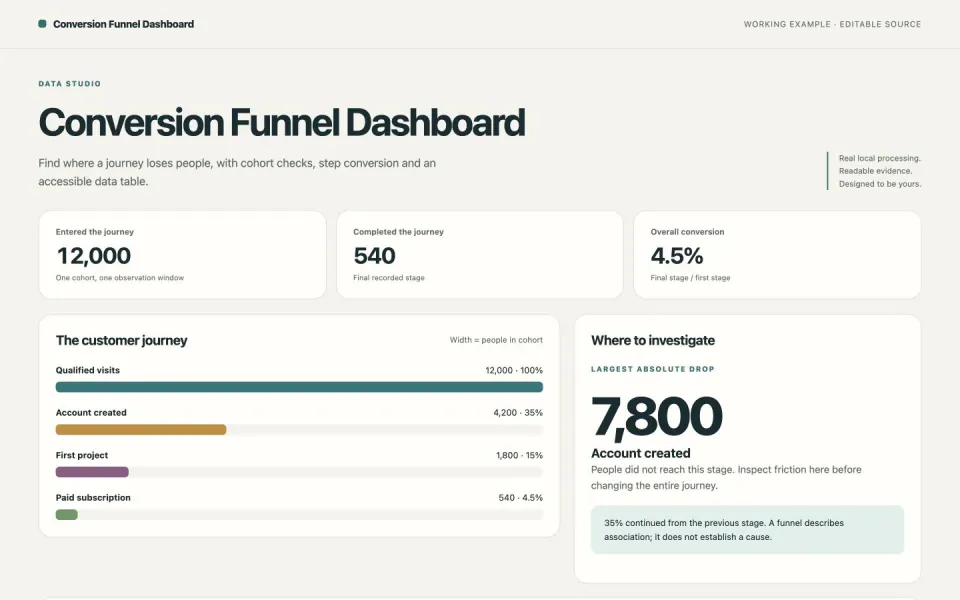Click the 'Final recorded stage' caption
The height and width of the screenshot is (600, 960).
[x=388, y=277]
